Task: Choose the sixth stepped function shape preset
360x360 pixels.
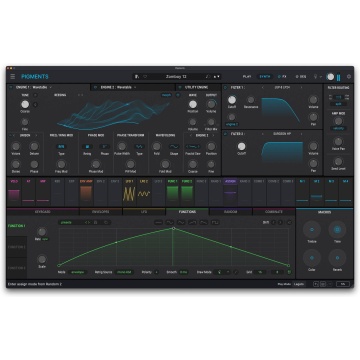Action: click(x=215, y=222)
